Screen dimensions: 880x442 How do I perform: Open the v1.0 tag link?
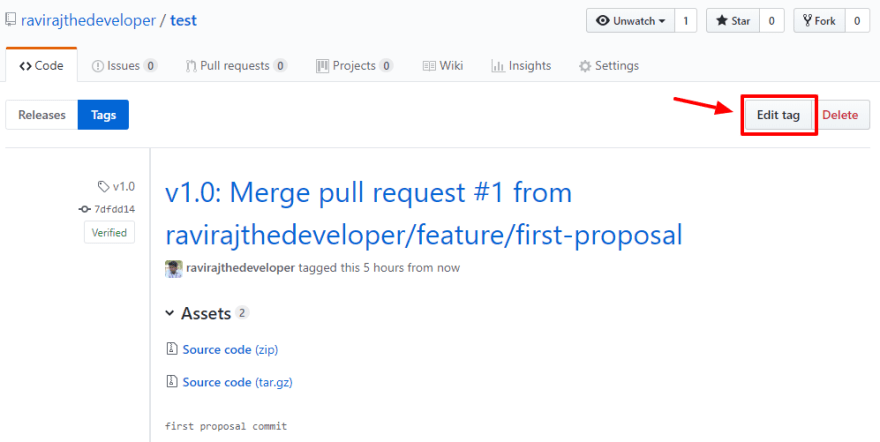[x=123, y=186]
